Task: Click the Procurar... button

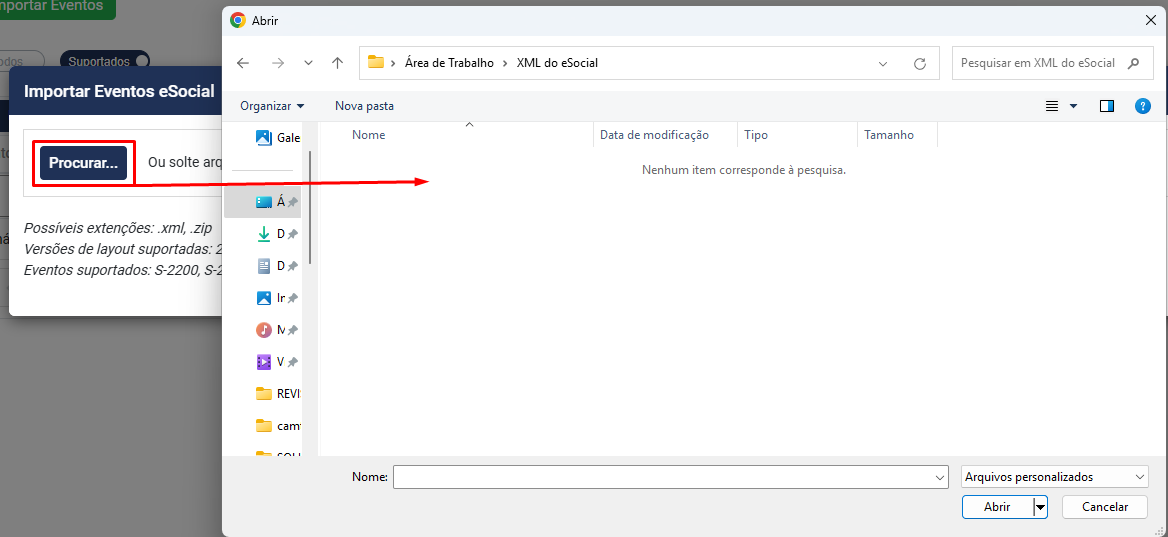Action: click(x=83, y=163)
